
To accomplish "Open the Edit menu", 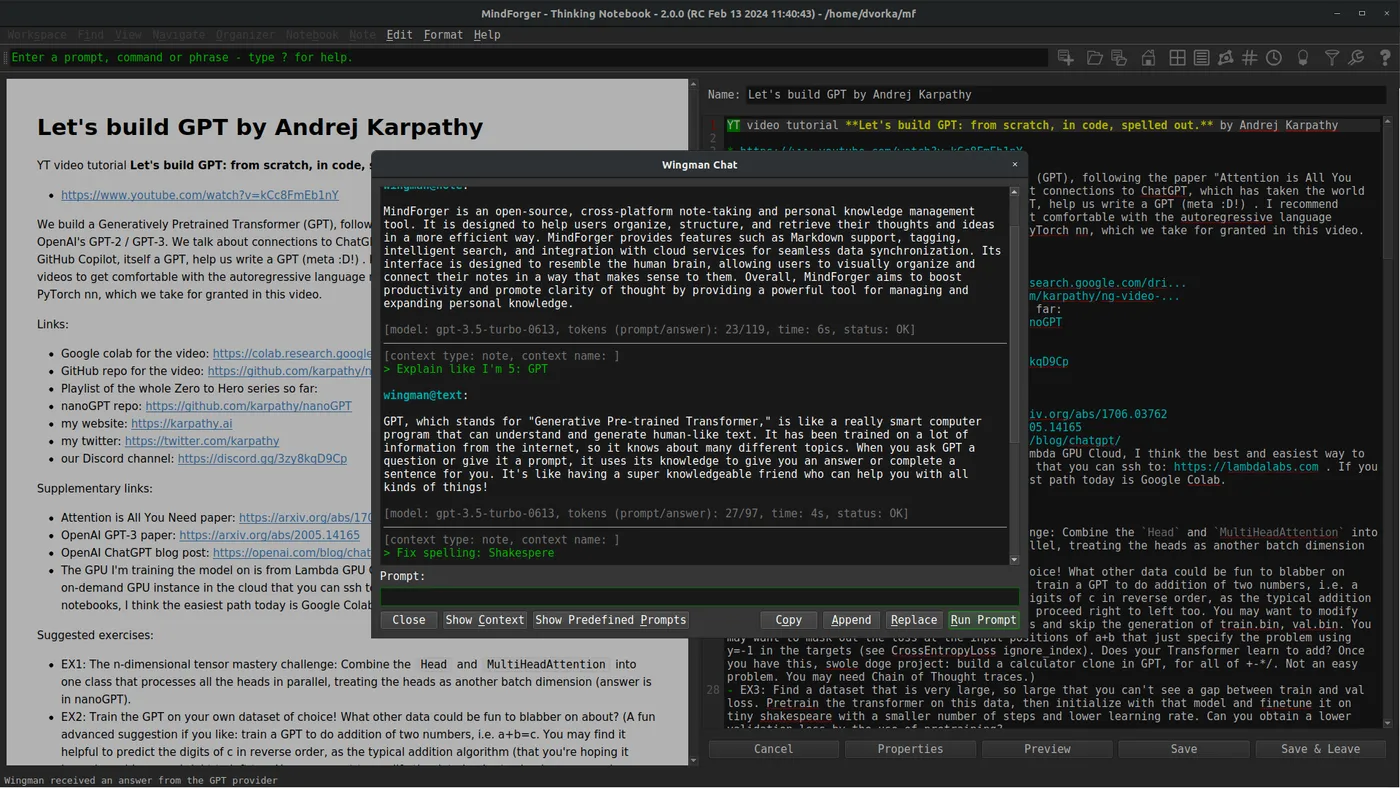I will pyautogui.click(x=399, y=34).
